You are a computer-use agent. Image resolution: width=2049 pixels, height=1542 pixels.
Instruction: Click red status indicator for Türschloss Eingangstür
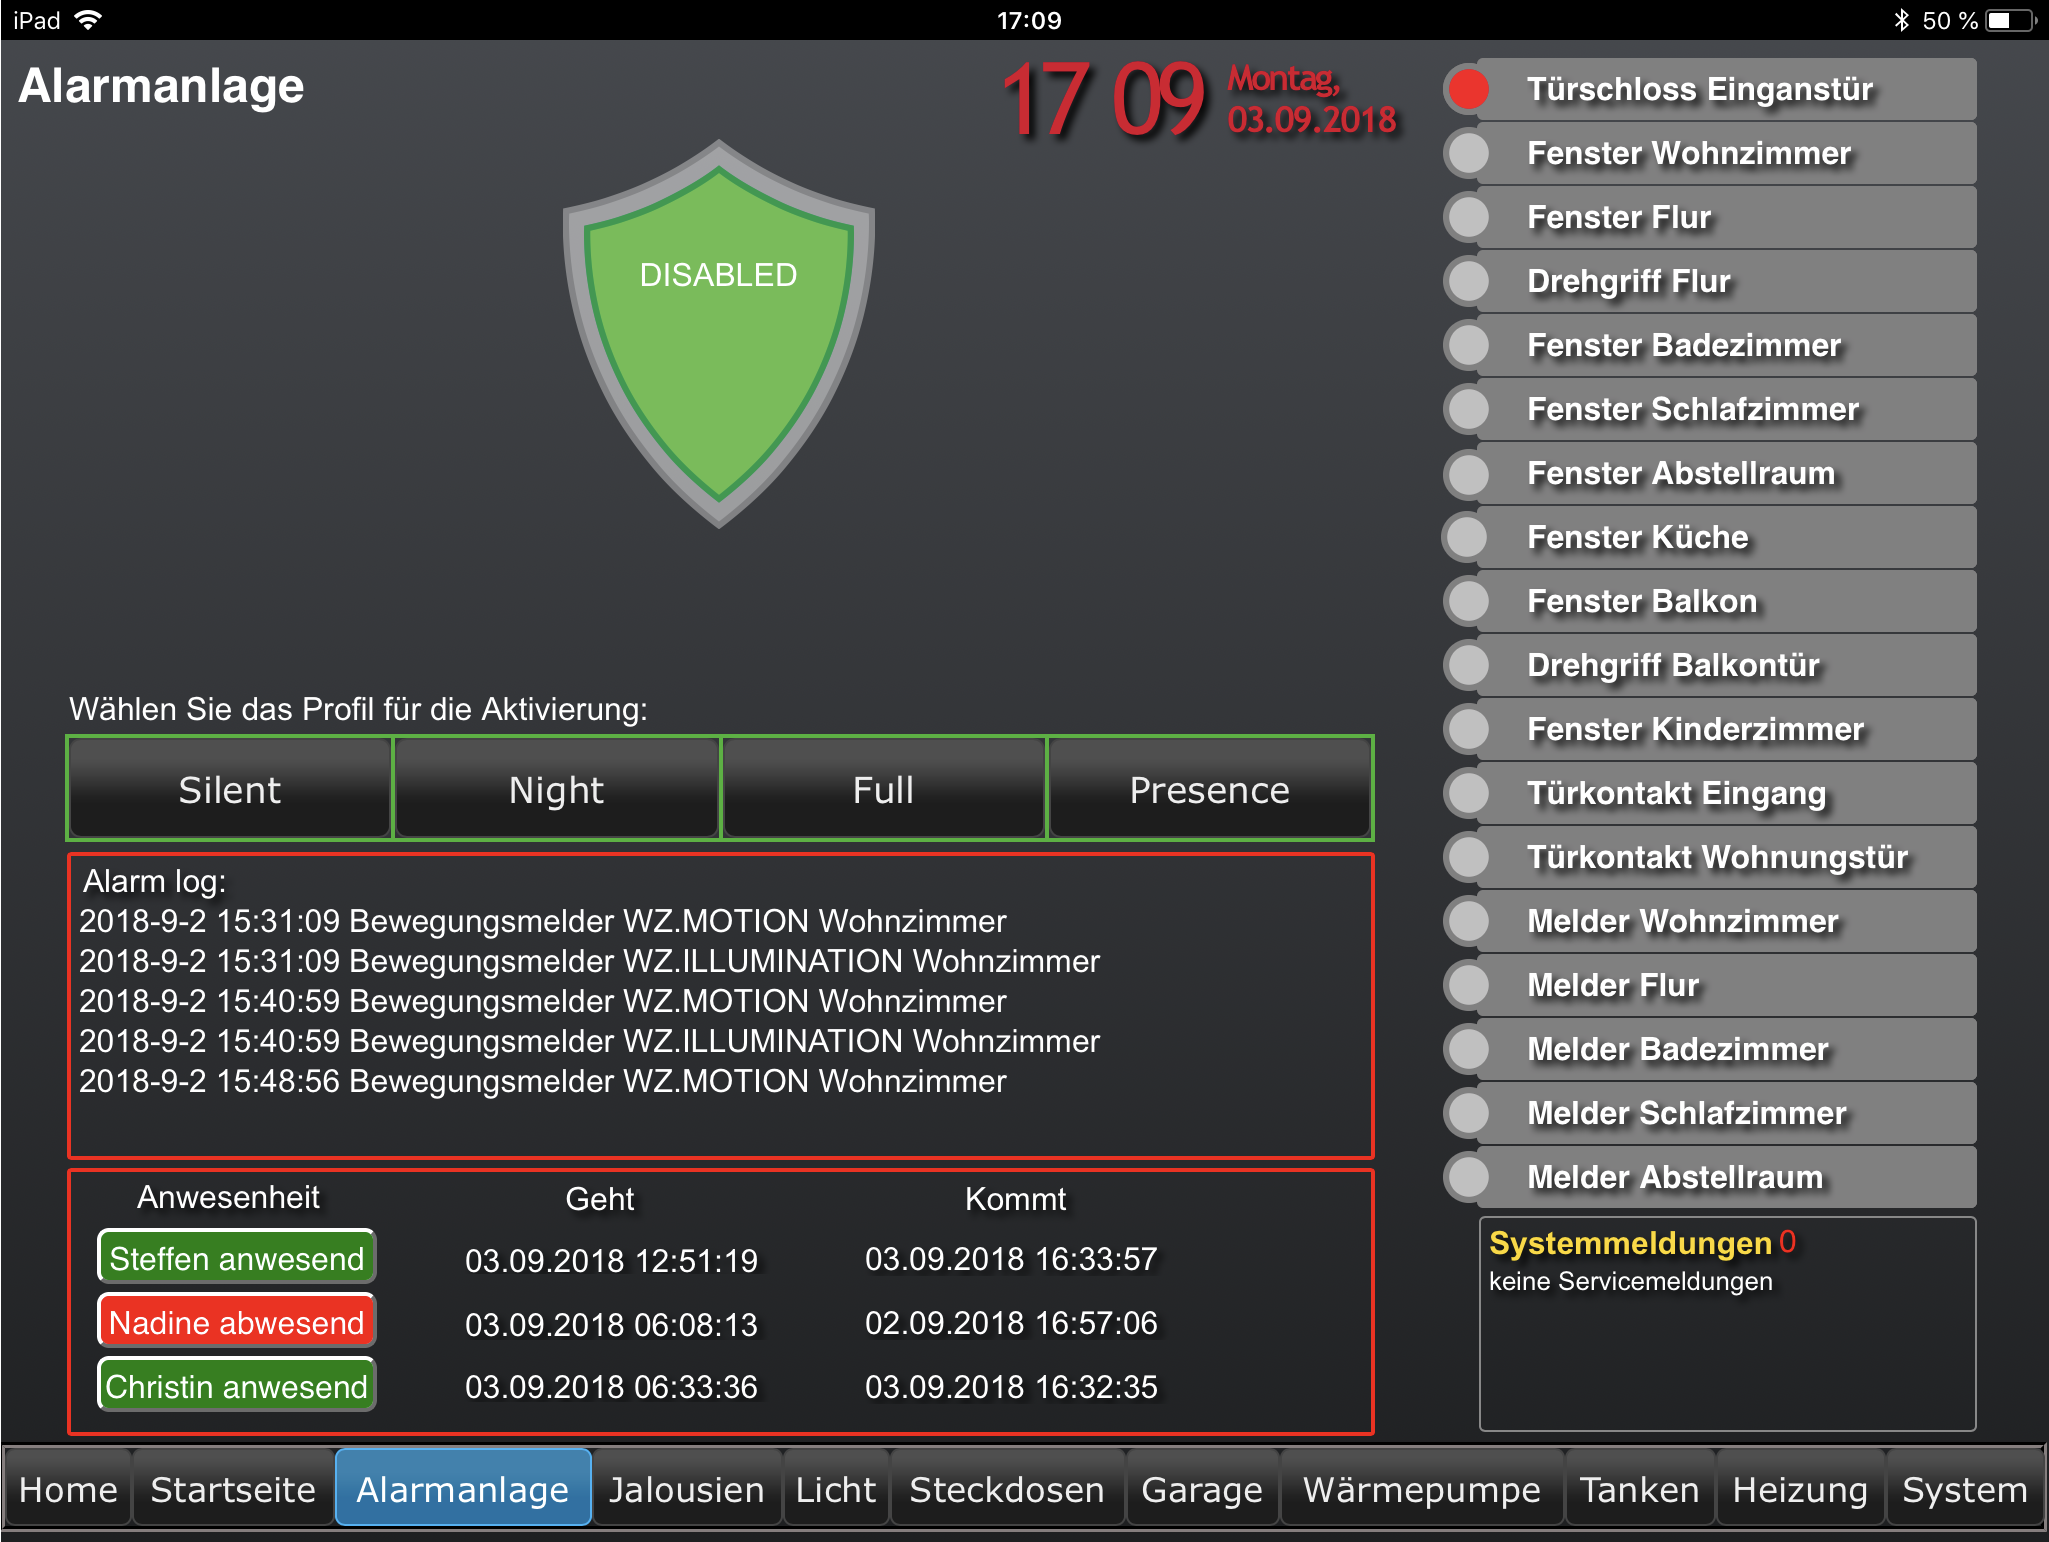pos(1468,89)
